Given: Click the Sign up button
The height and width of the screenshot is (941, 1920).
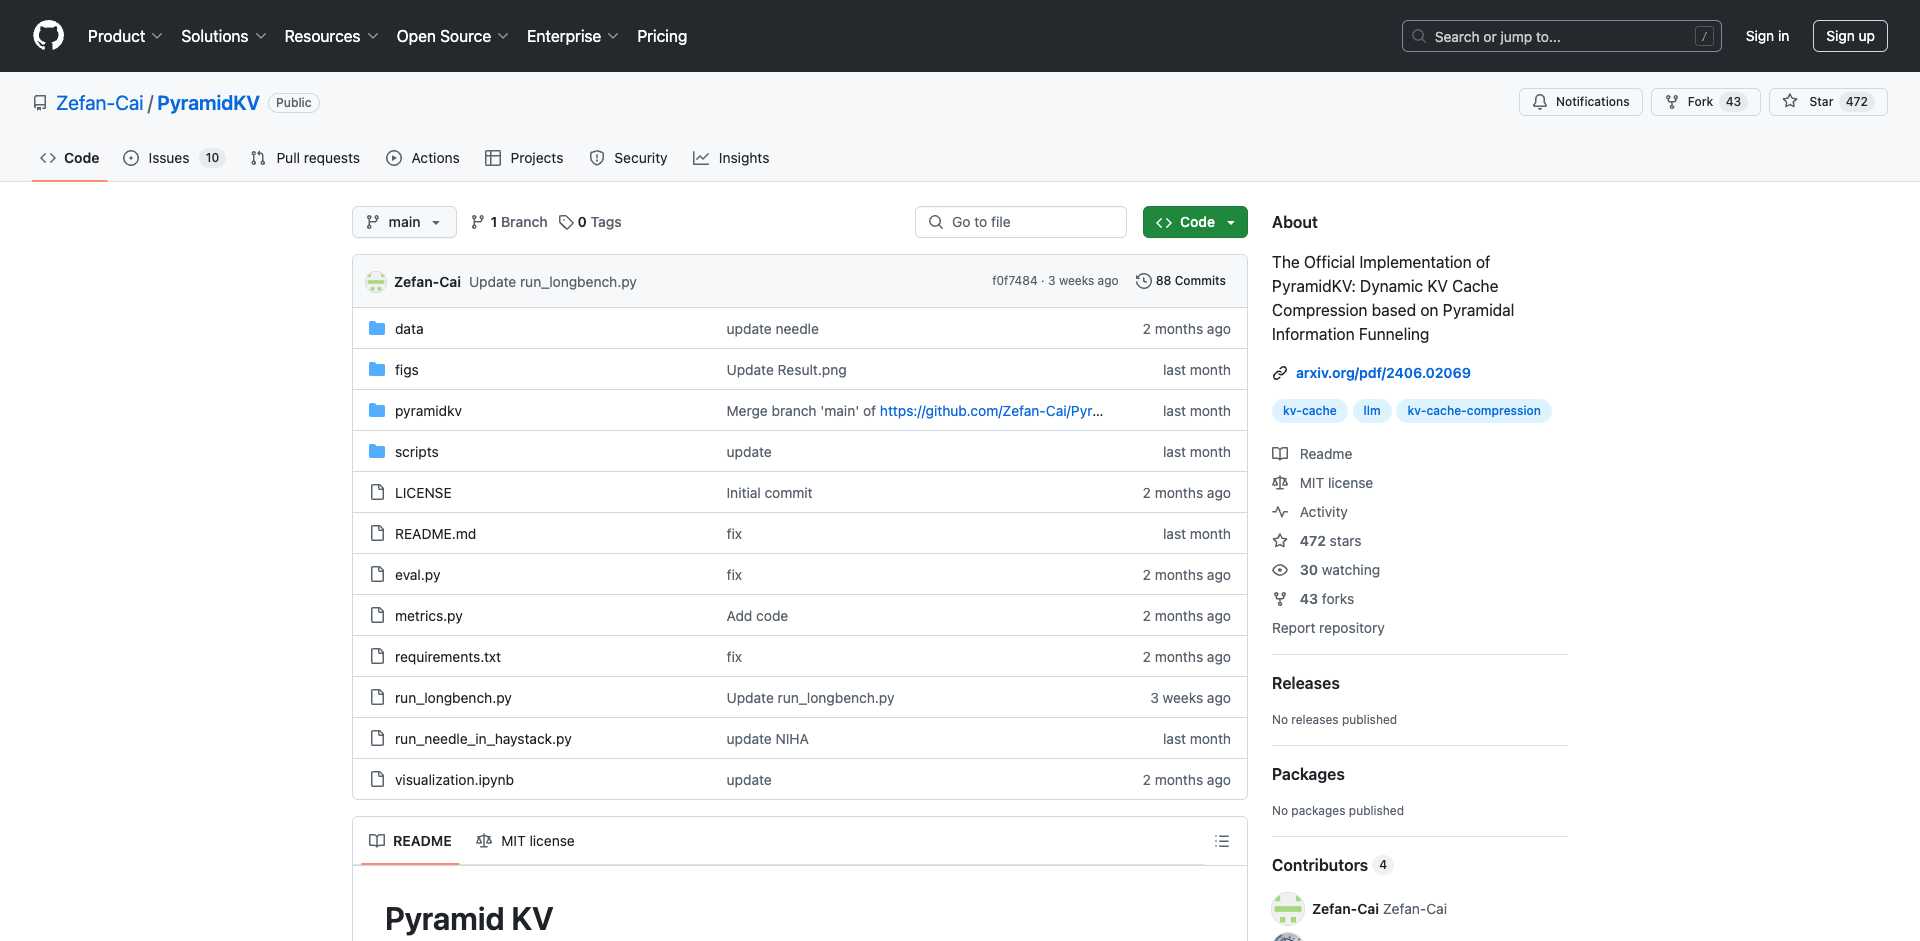Looking at the screenshot, I should click(1850, 36).
